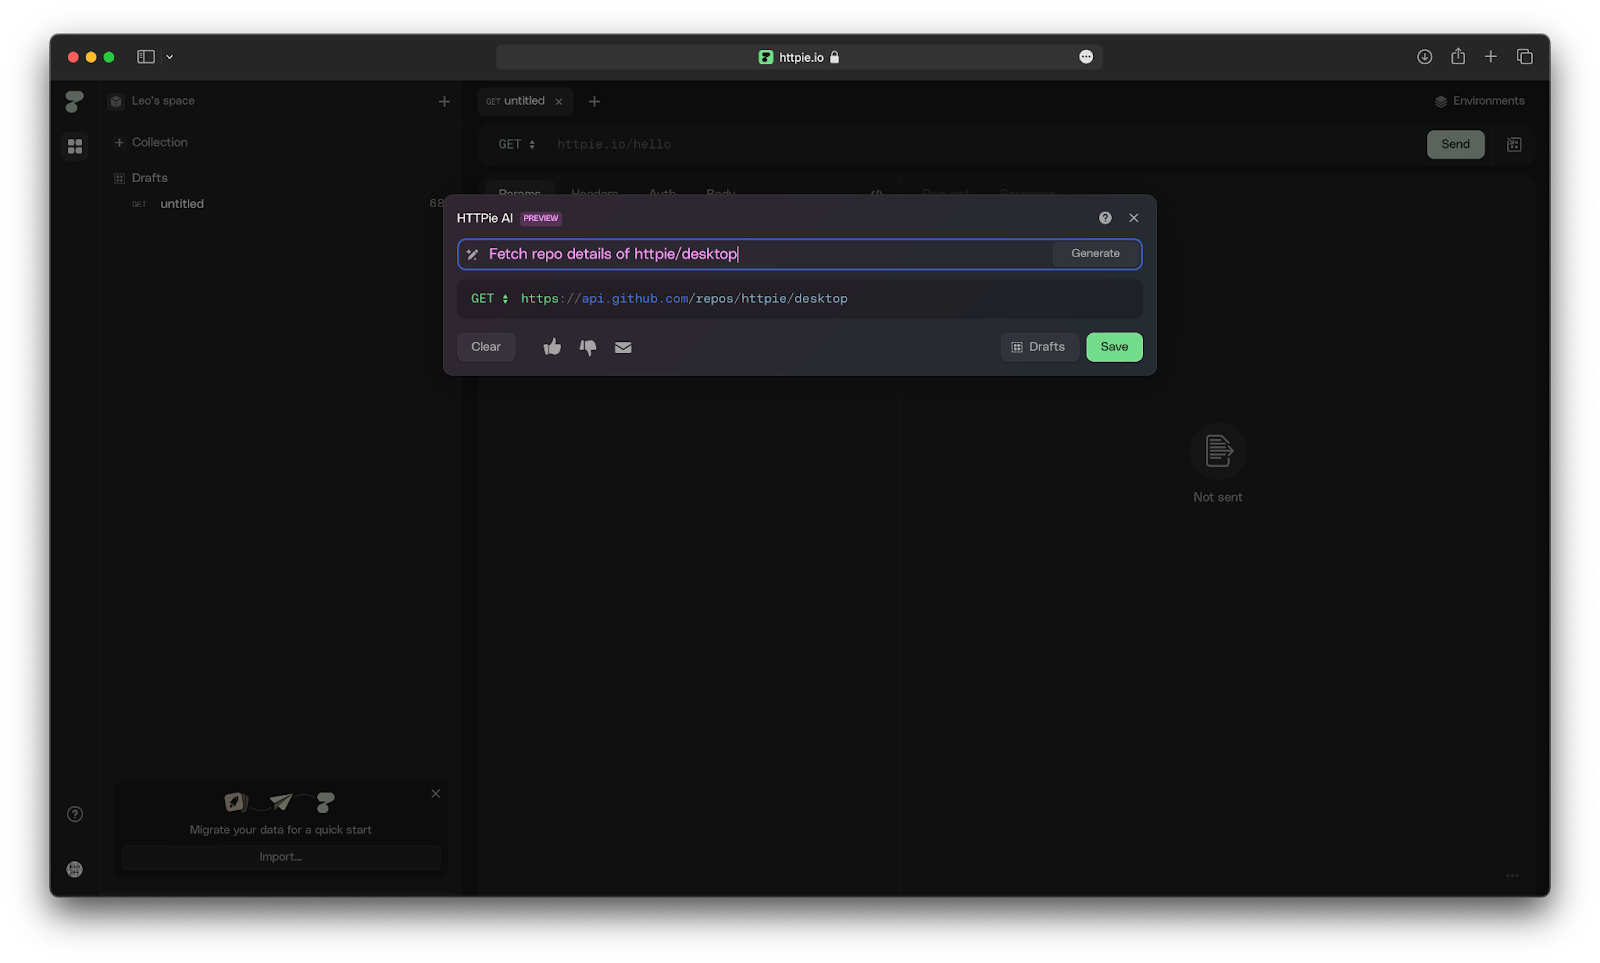Change GET method in generated AI request

490,298
